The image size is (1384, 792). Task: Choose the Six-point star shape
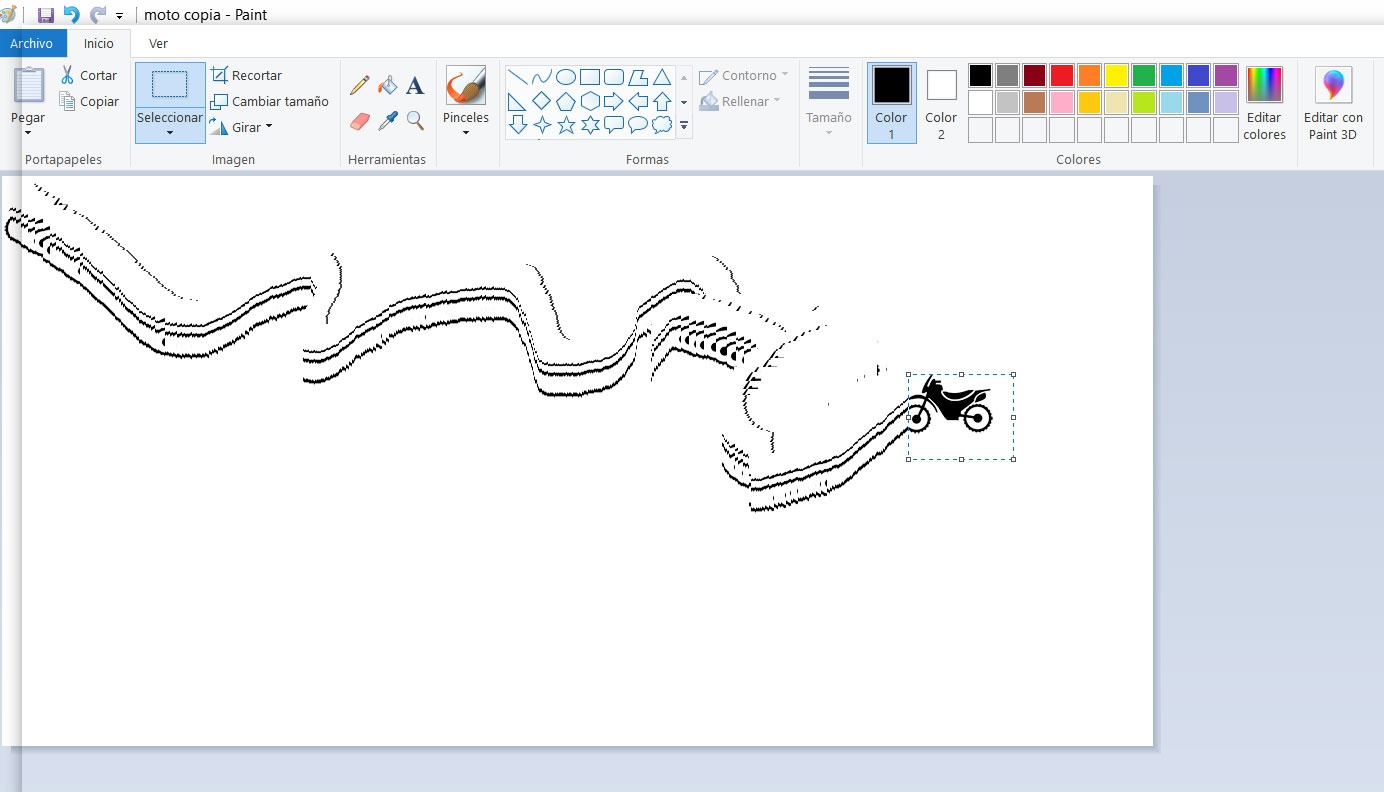pyautogui.click(x=590, y=125)
